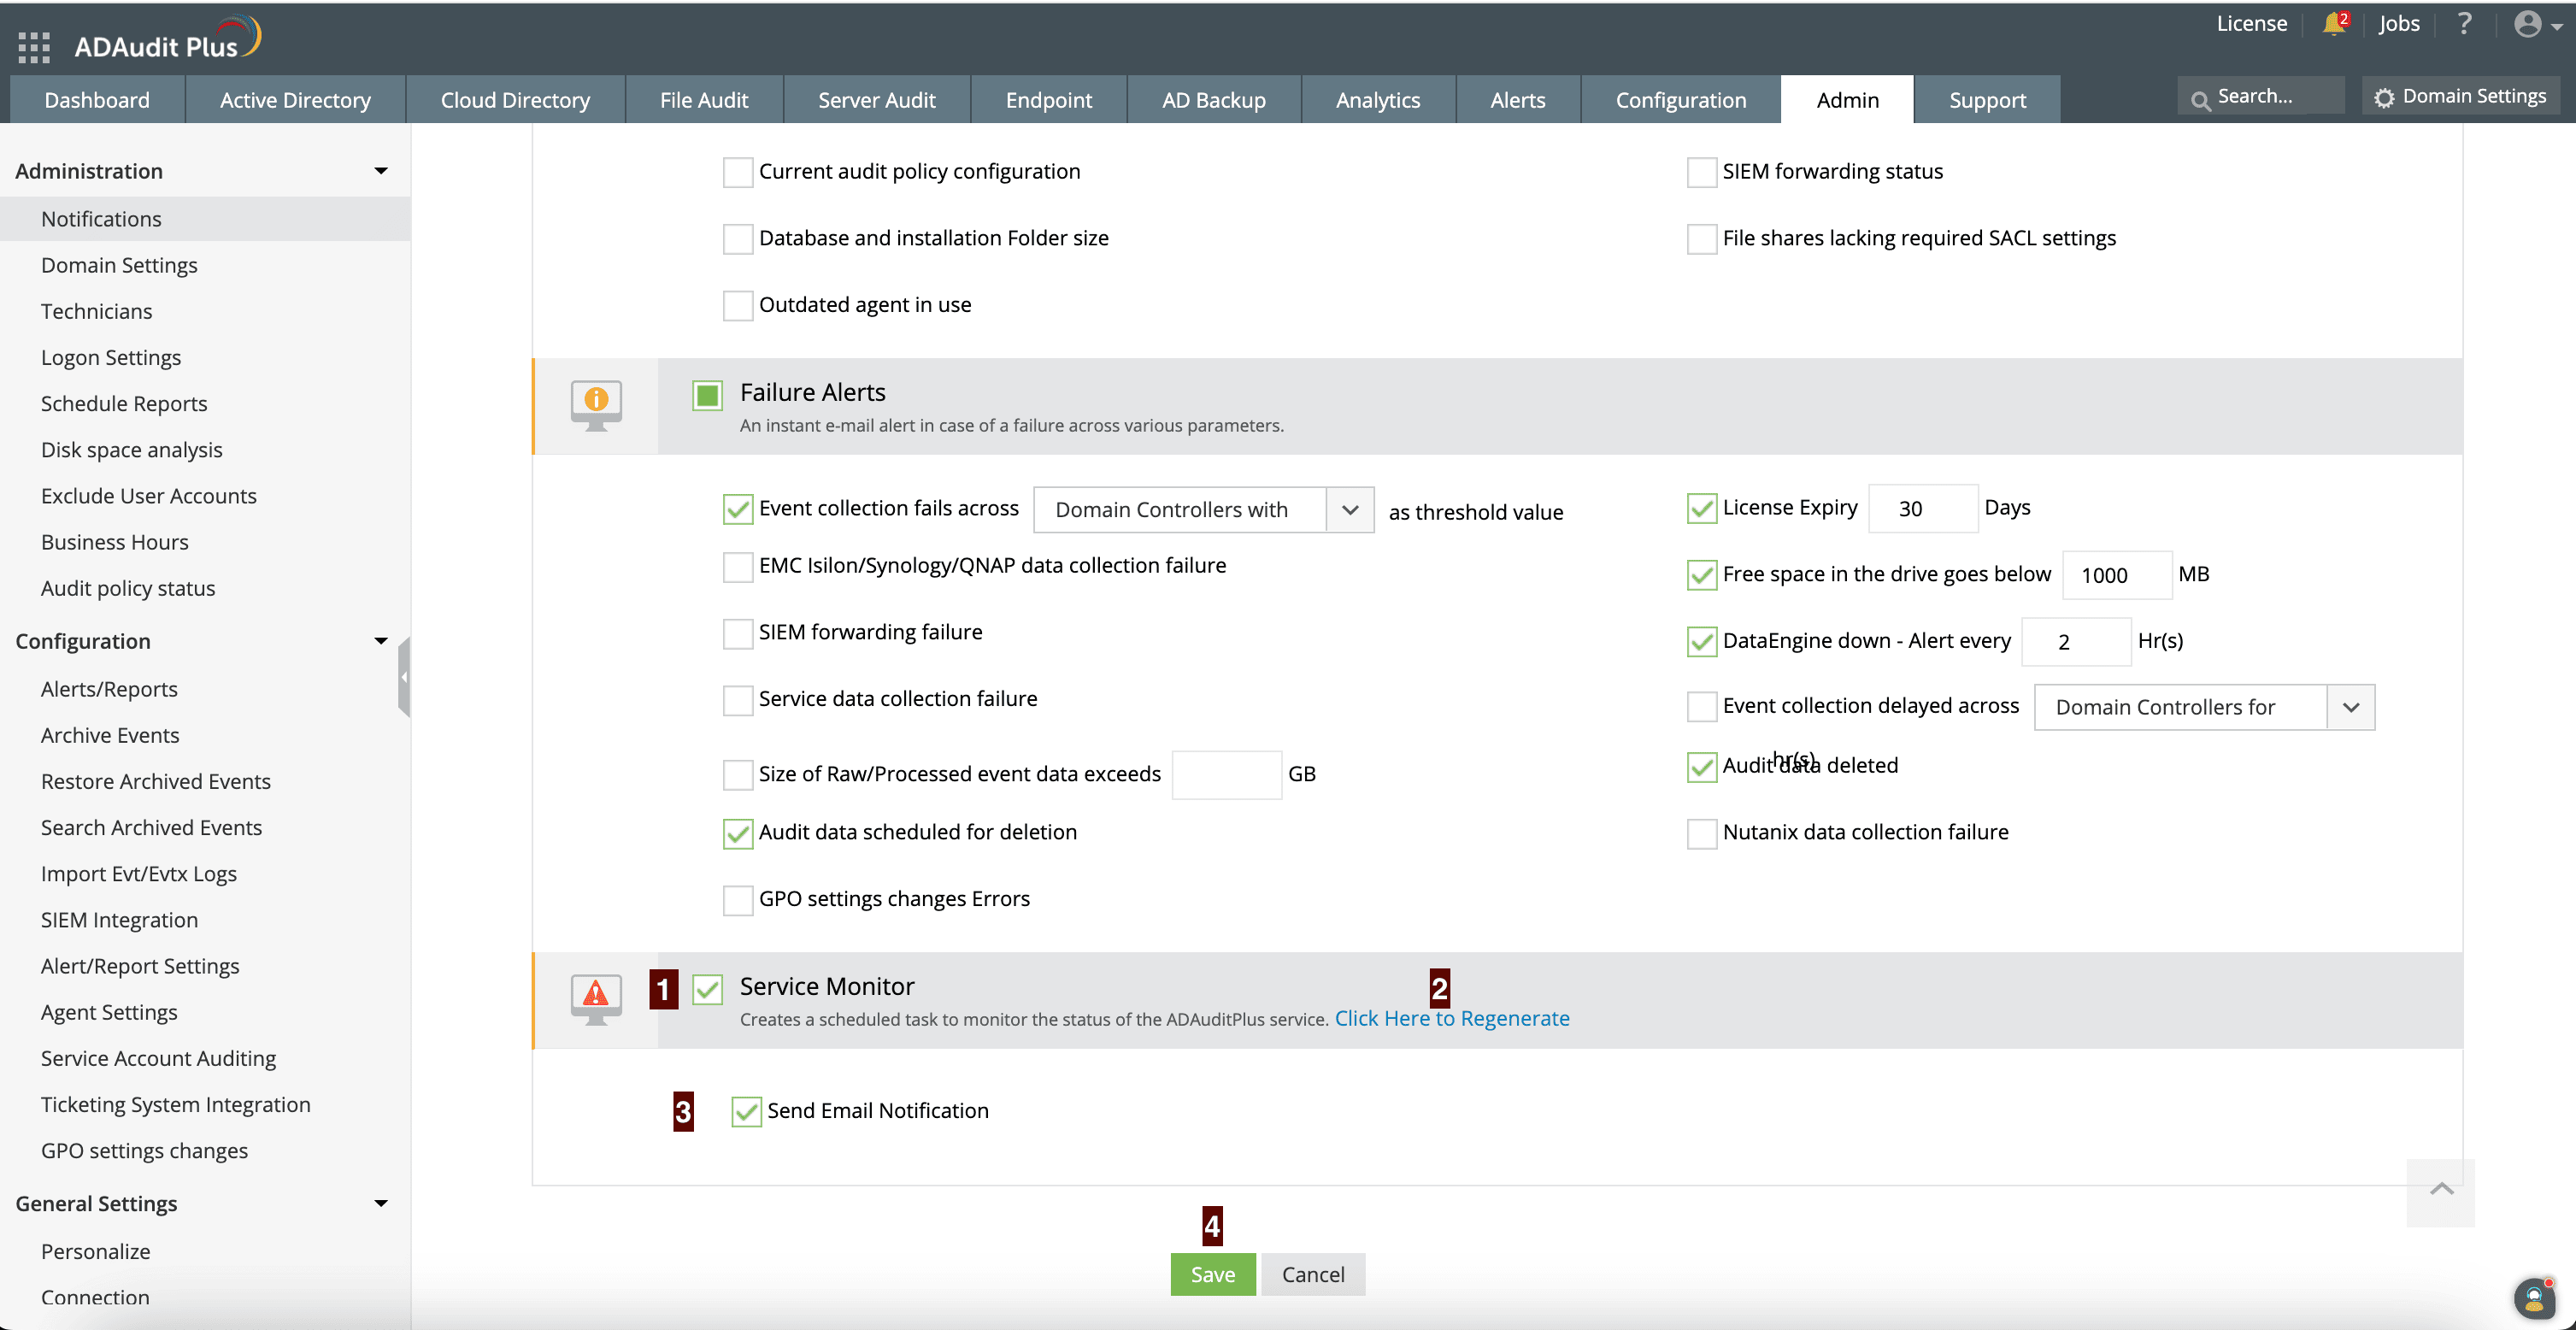Enable Nutanix data collection failure
The image size is (2576, 1330).
[1701, 833]
